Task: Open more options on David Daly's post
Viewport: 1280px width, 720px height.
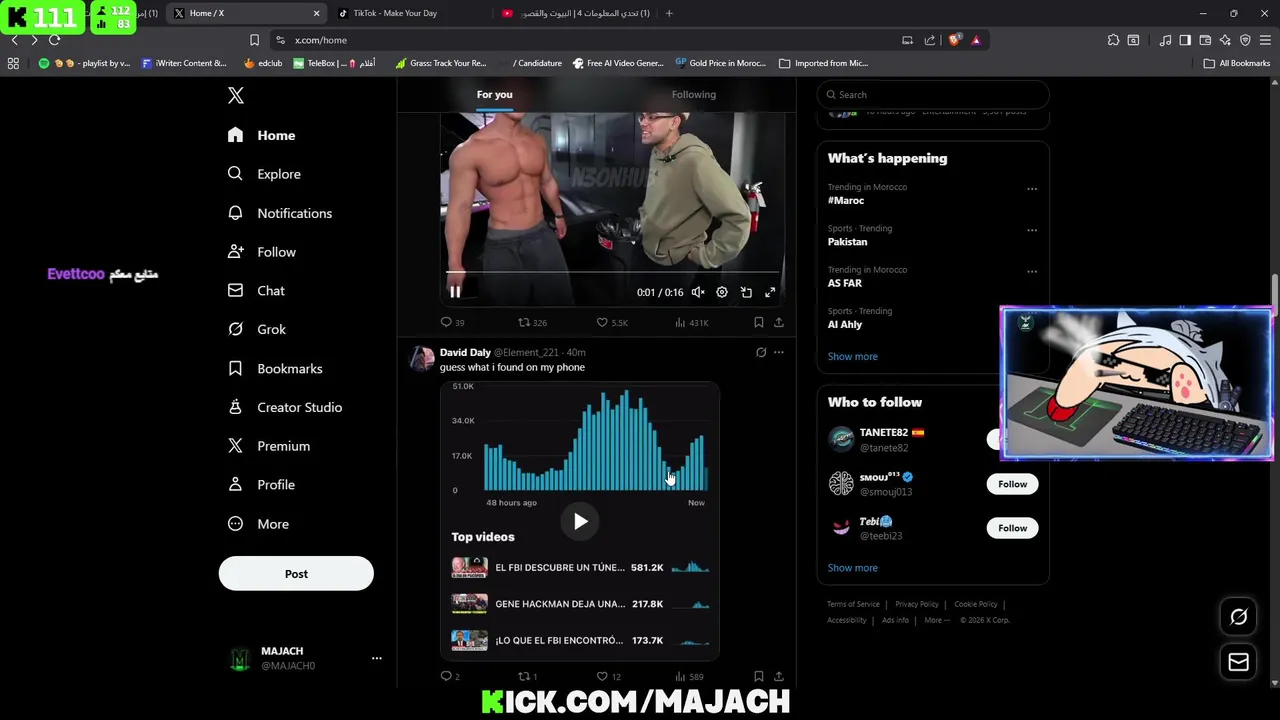Action: click(779, 352)
